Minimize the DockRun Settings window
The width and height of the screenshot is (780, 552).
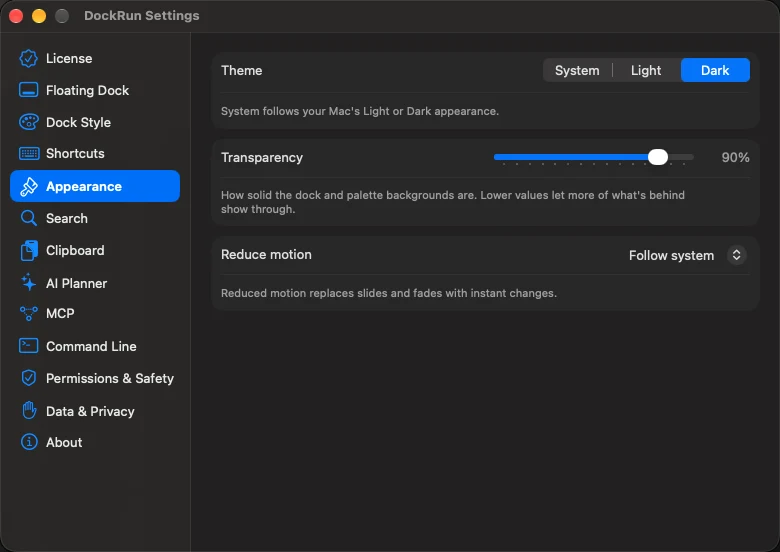39,16
